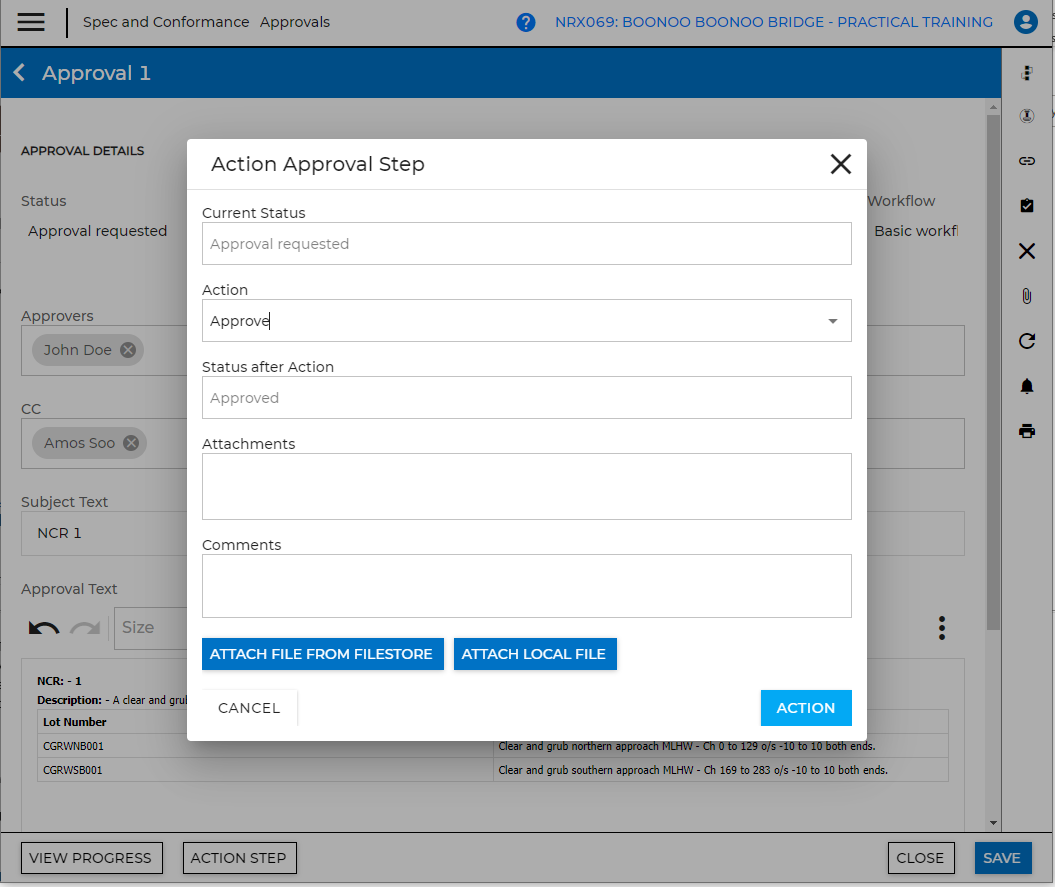1055x887 pixels.
Task: Expand the Action dropdown arrow
Action: [x=832, y=321]
